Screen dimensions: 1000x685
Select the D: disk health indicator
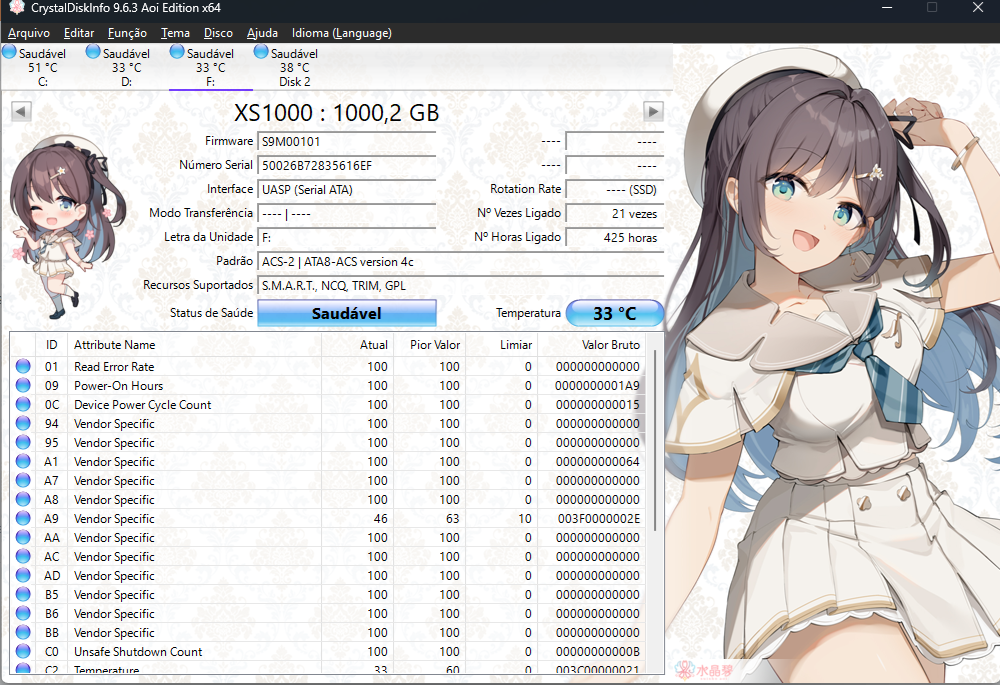tap(93, 52)
